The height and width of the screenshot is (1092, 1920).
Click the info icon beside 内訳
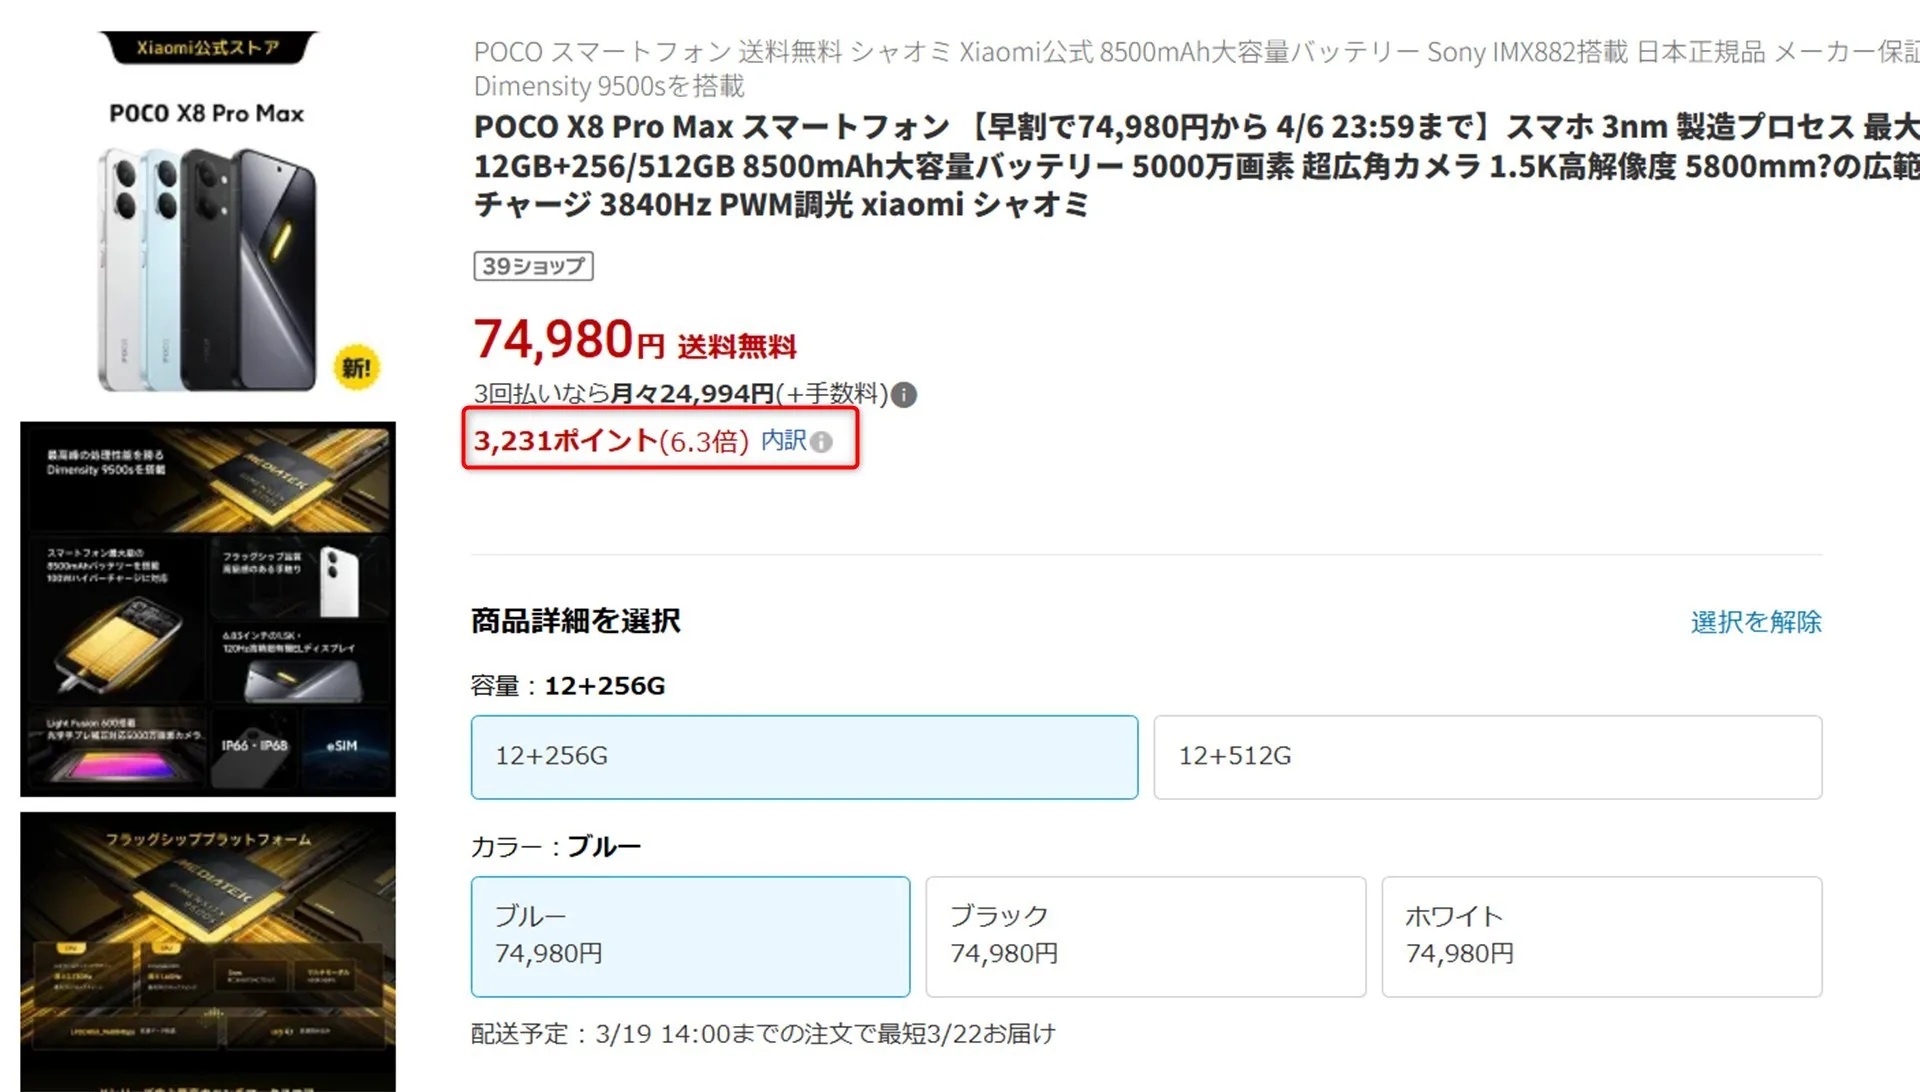[x=822, y=442]
